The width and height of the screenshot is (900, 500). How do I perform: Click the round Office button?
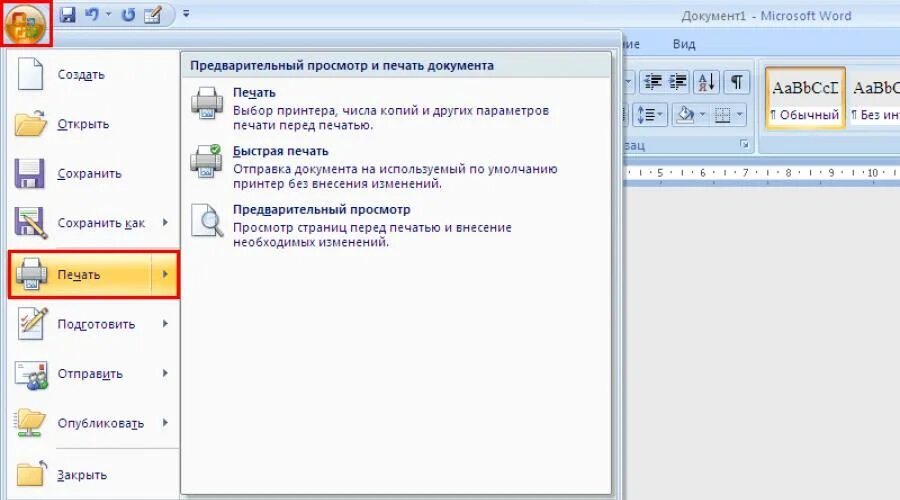tap(26, 24)
